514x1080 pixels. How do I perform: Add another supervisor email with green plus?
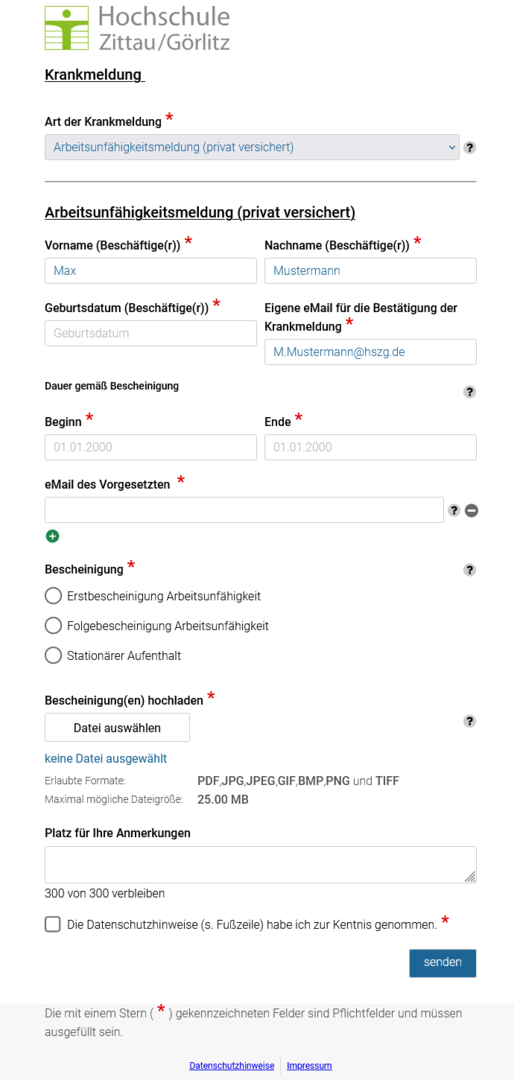point(52,536)
